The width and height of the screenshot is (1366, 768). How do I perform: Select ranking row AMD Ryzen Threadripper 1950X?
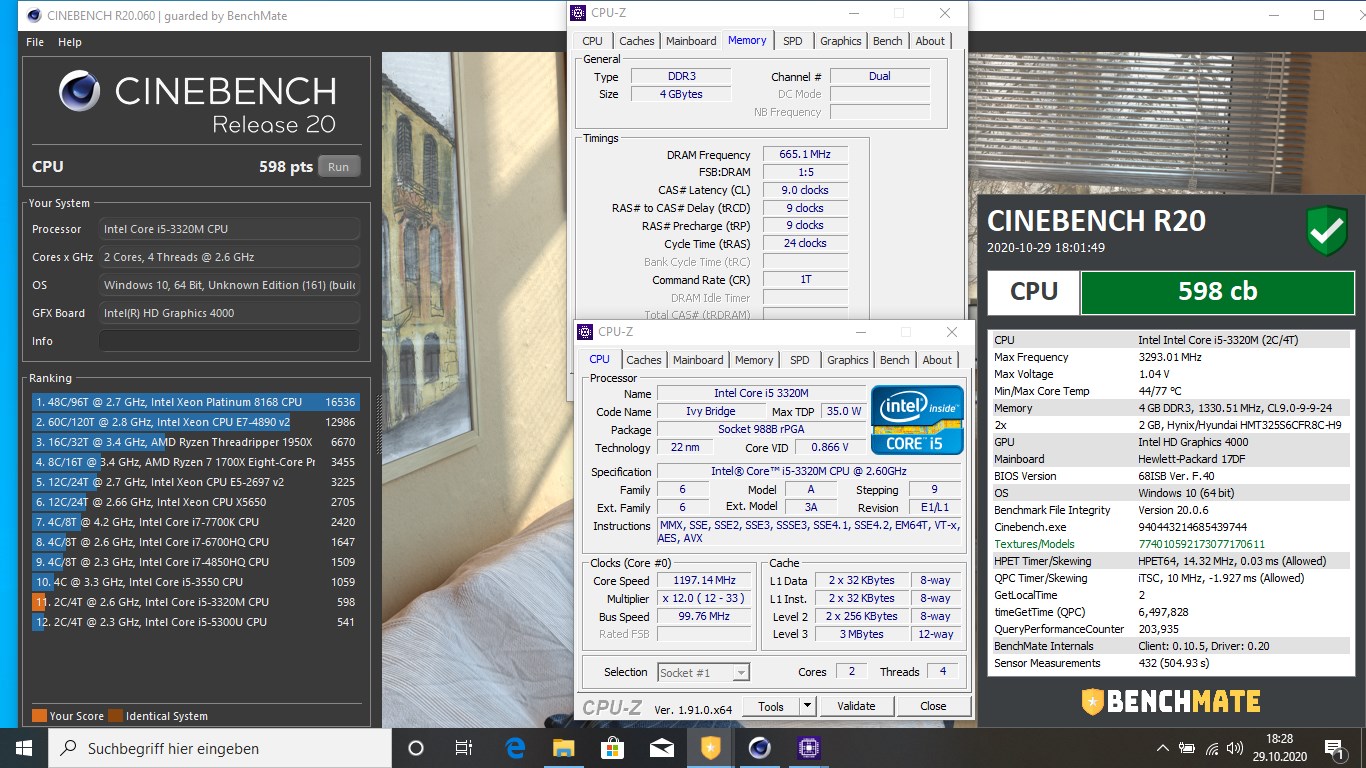(195, 442)
